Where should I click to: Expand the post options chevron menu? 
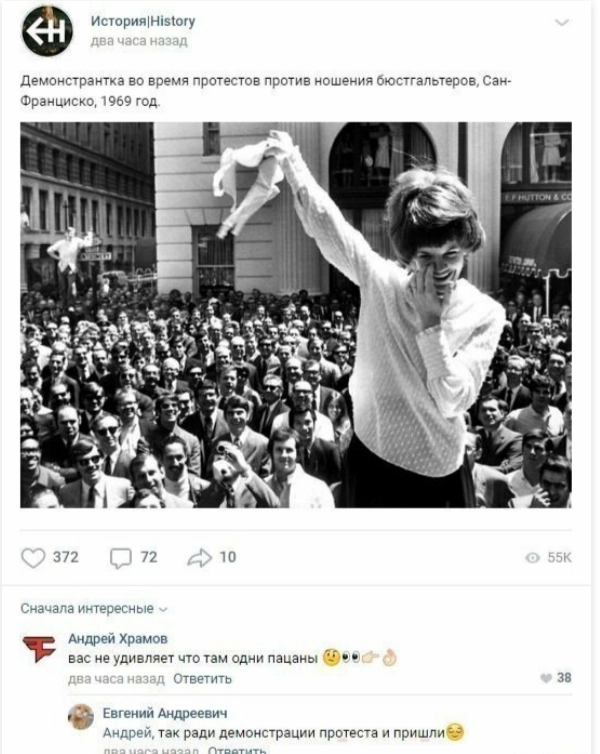pos(562,23)
